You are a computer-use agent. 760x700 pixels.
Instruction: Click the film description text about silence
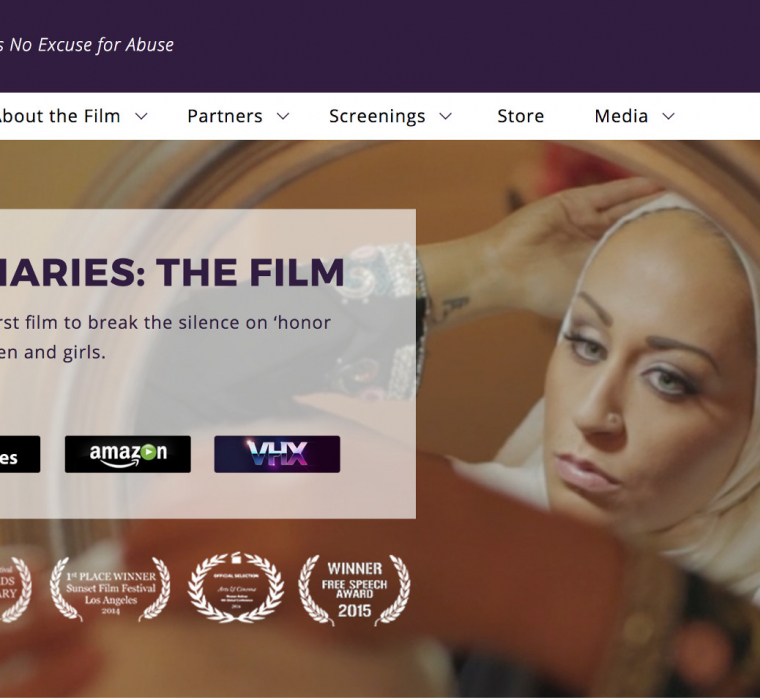tap(165, 337)
